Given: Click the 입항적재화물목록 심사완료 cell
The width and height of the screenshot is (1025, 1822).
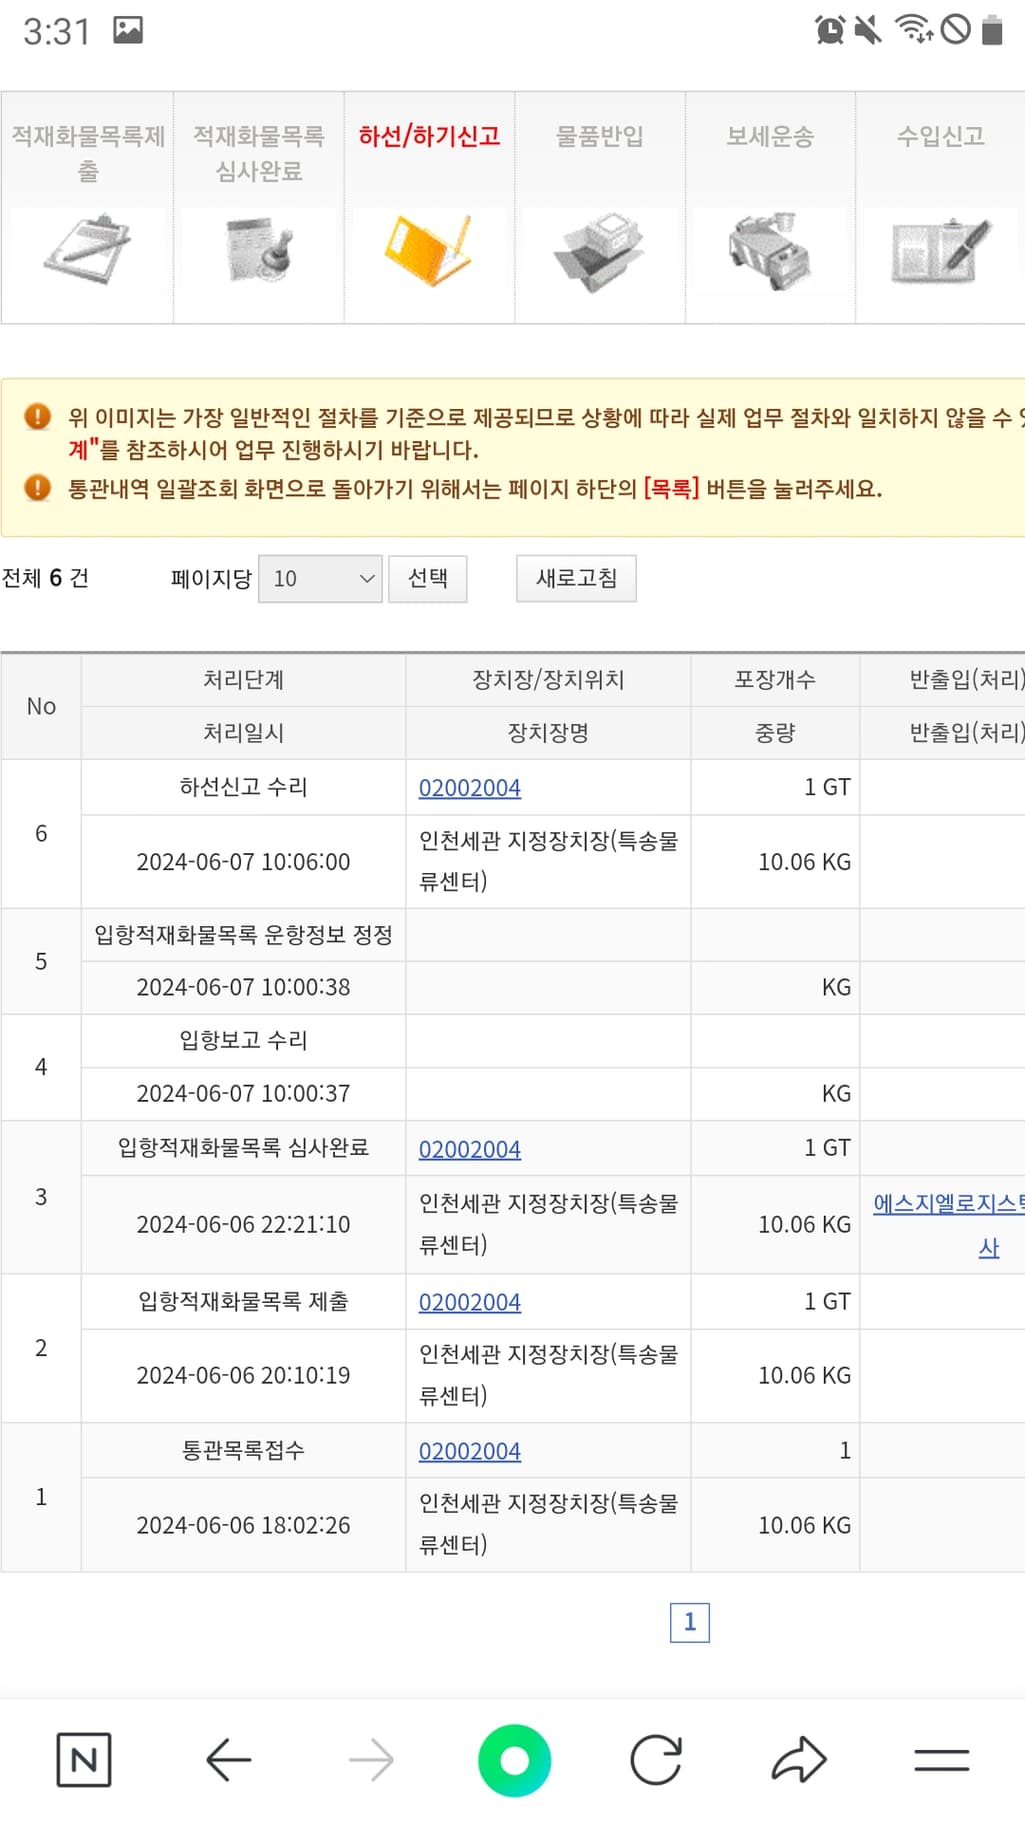Looking at the screenshot, I should coord(243,1148).
